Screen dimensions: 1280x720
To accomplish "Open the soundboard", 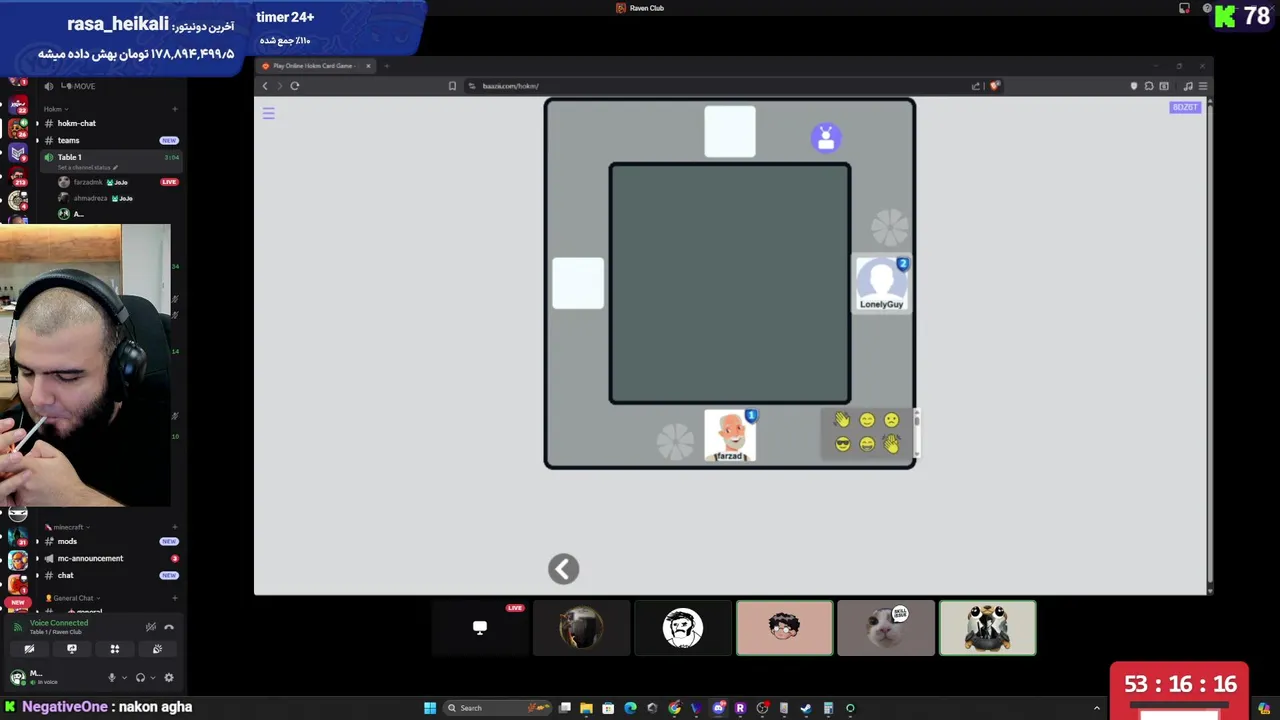I will pyautogui.click(x=157, y=649).
